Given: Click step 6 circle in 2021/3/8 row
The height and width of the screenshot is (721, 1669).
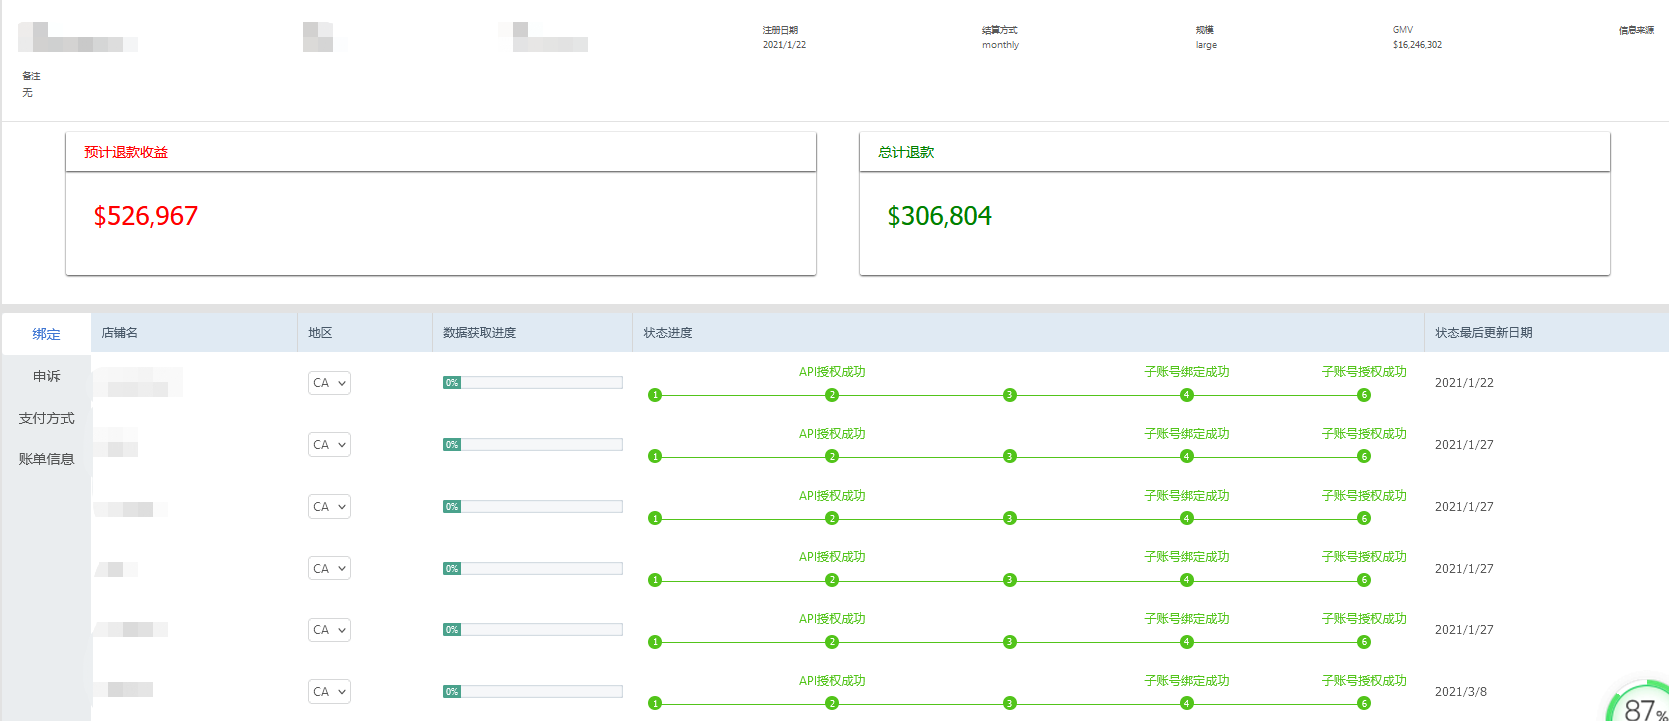Looking at the screenshot, I should 1364,704.
